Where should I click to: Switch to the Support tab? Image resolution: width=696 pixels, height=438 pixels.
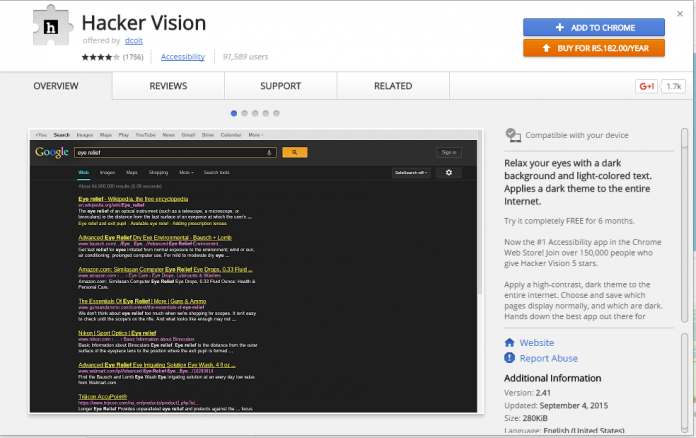(x=281, y=86)
